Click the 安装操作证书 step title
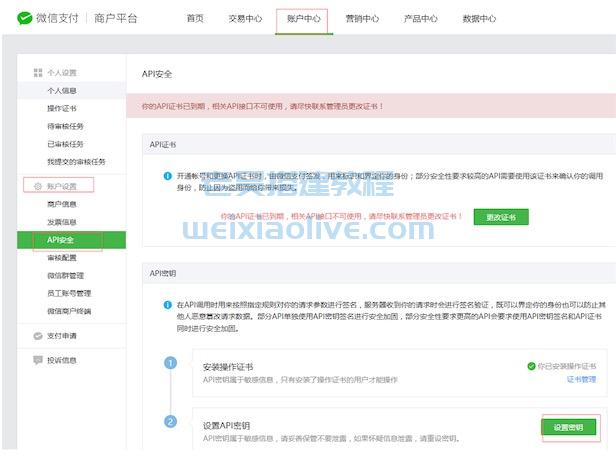Screen dimensions: 616x460 point(228,367)
